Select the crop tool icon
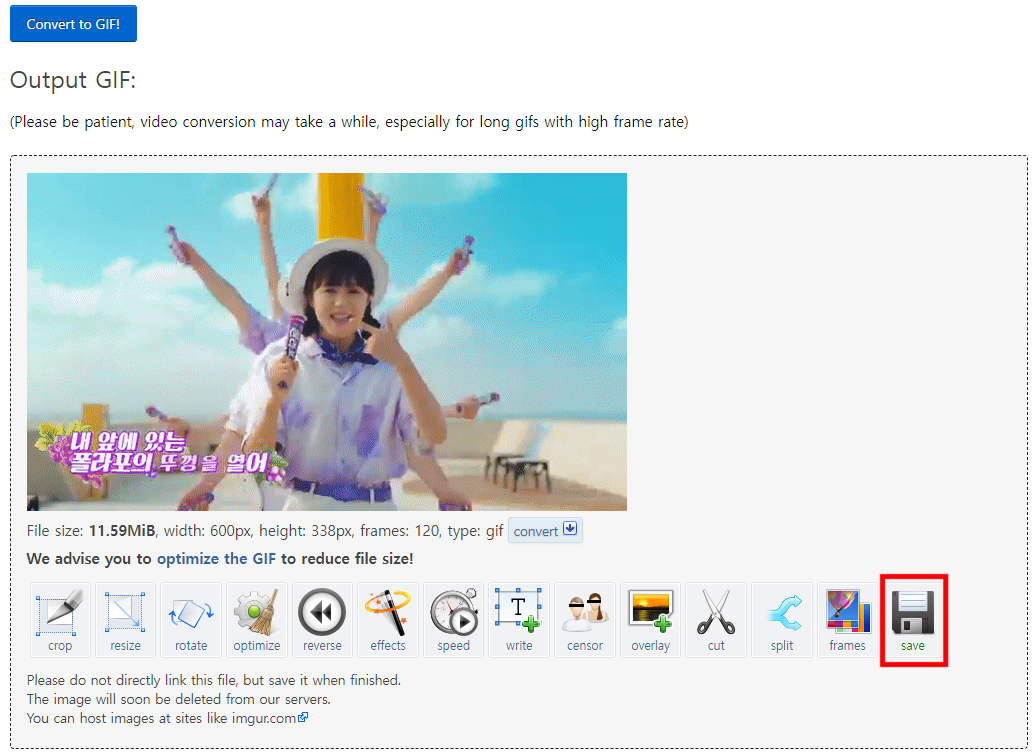This screenshot has height=755, width=1035. click(59, 620)
